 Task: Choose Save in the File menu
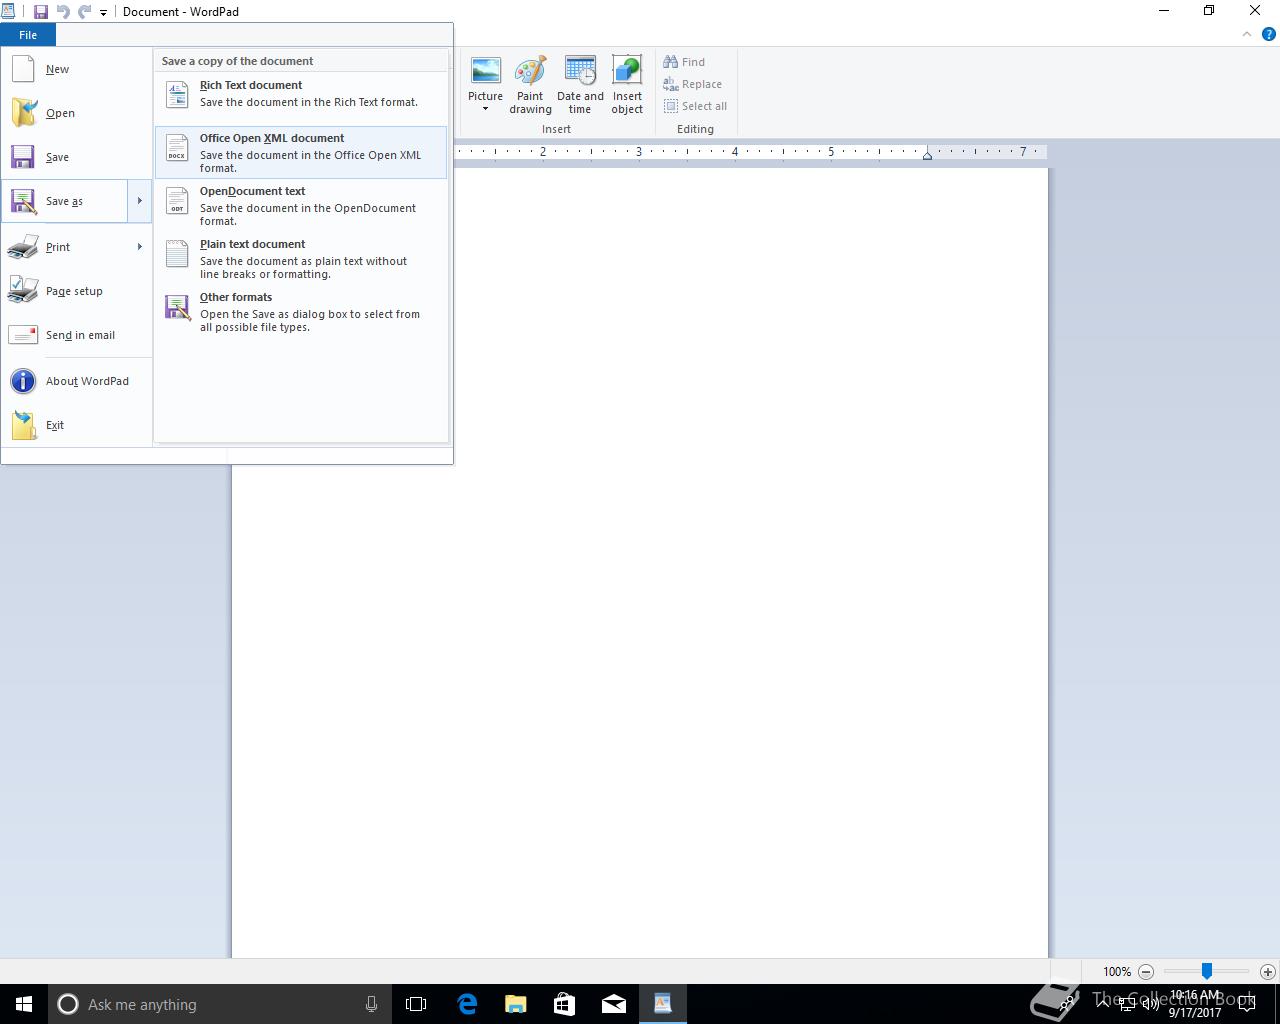coord(76,157)
